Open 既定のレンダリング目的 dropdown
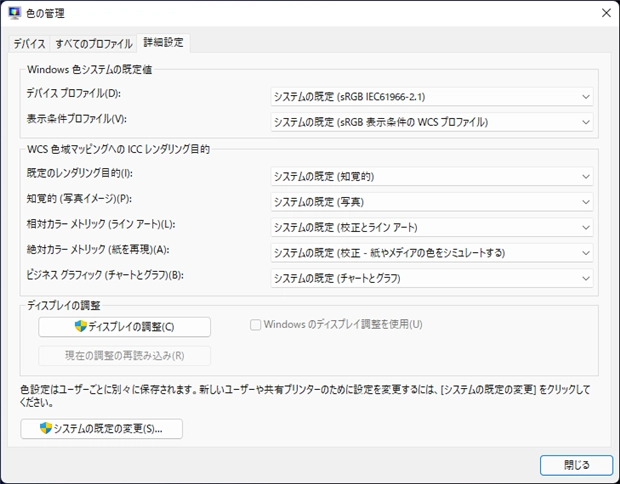The height and width of the screenshot is (484, 620). click(432, 176)
